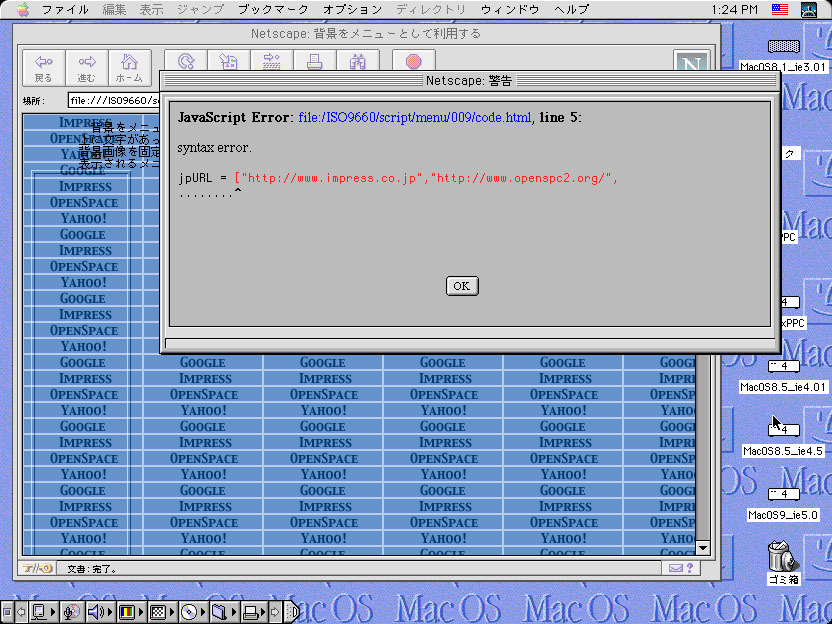Click the Netscape N logo
This screenshot has width=832, height=624.
[x=691, y=61]
